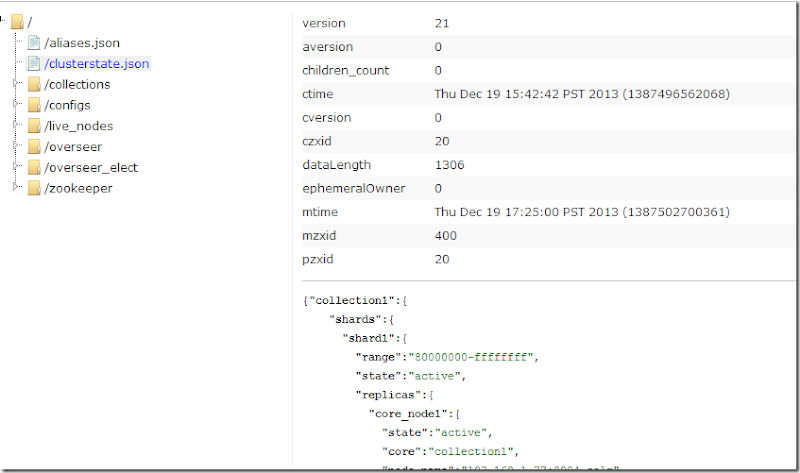Click the /live_nodes folder icon
Image resolution: width=800 pixels, height=473 pixels.
[x=35, y=126]
